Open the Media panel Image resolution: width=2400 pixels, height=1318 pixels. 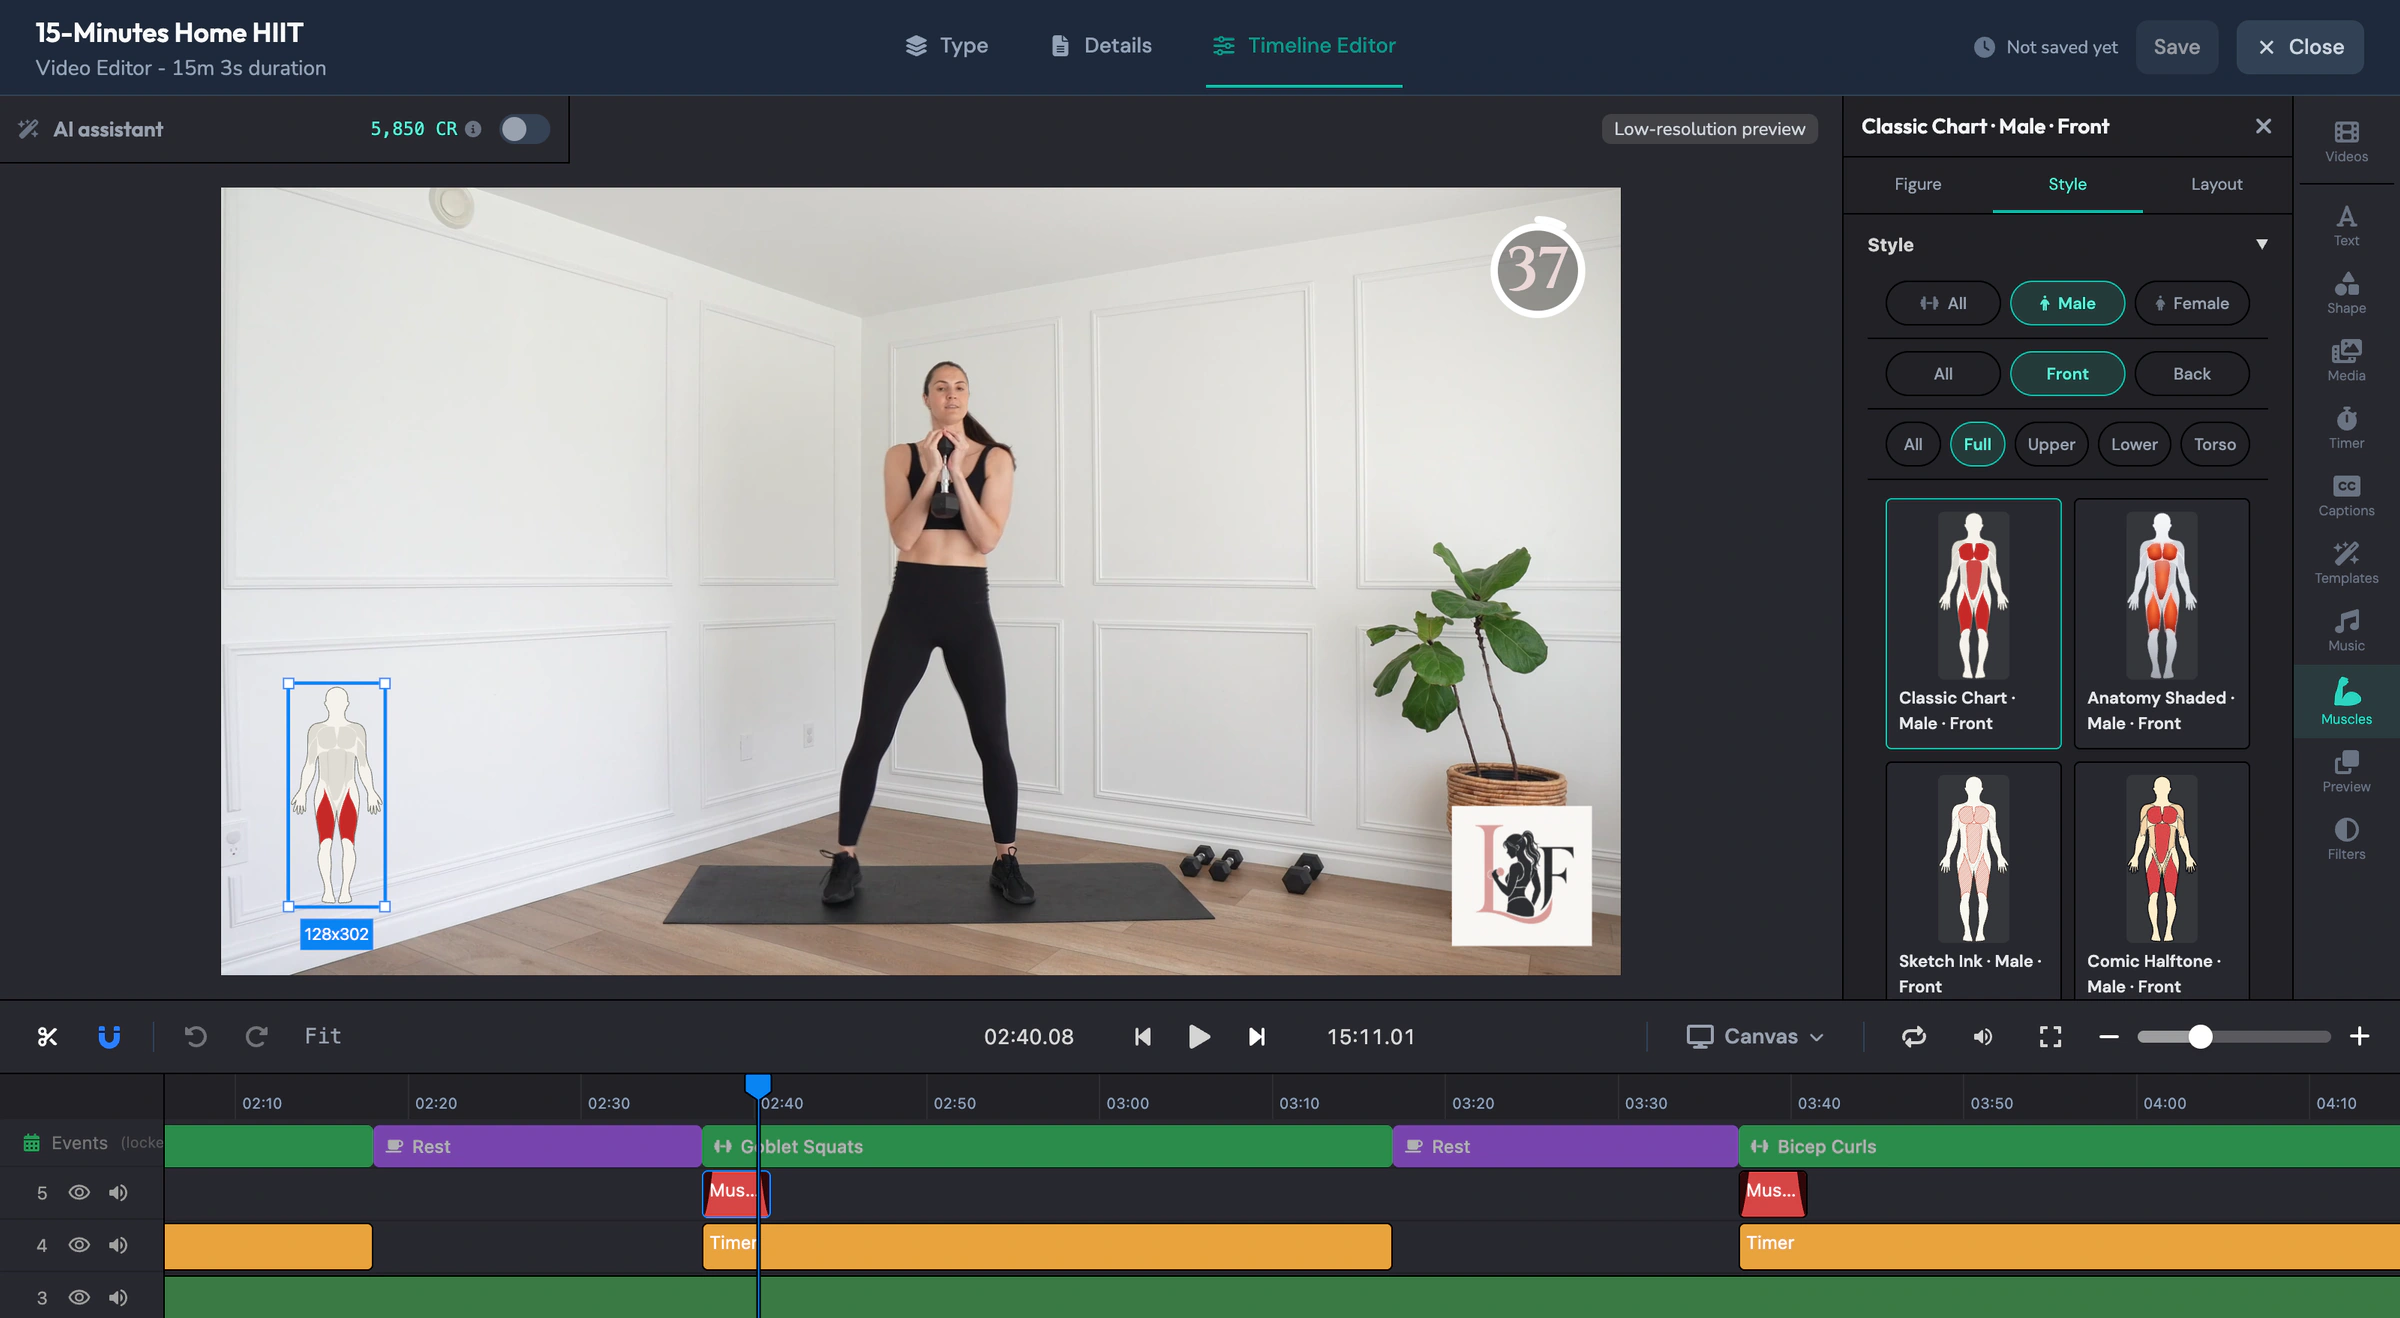pyautogui.click(x=2346, y=361)
